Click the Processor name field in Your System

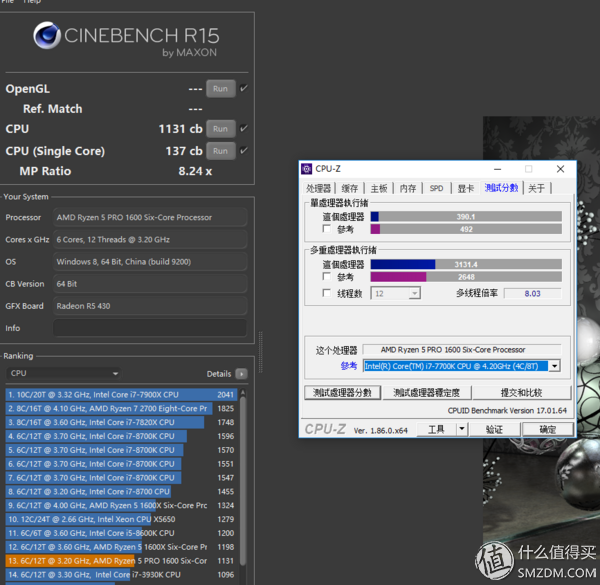tap(150, 217)
